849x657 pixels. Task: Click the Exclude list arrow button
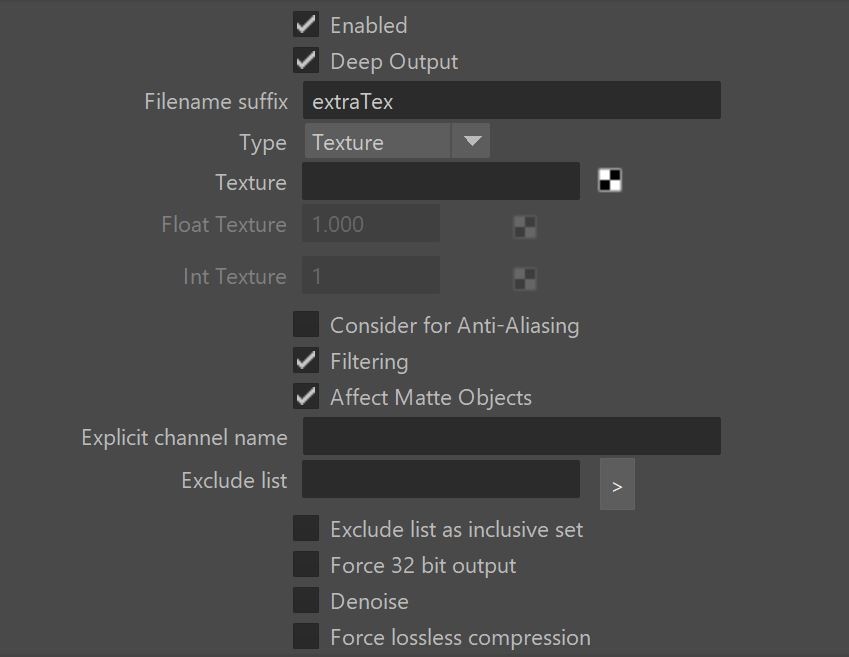coord(617,484)
